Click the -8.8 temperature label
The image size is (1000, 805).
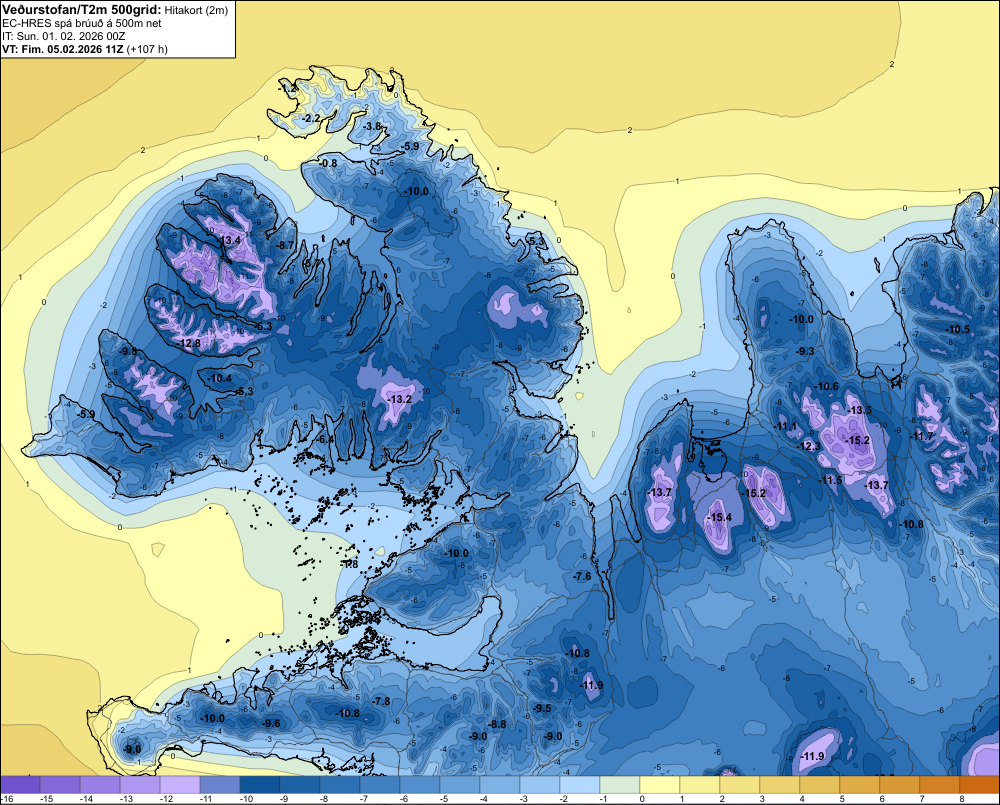(497, 724)
